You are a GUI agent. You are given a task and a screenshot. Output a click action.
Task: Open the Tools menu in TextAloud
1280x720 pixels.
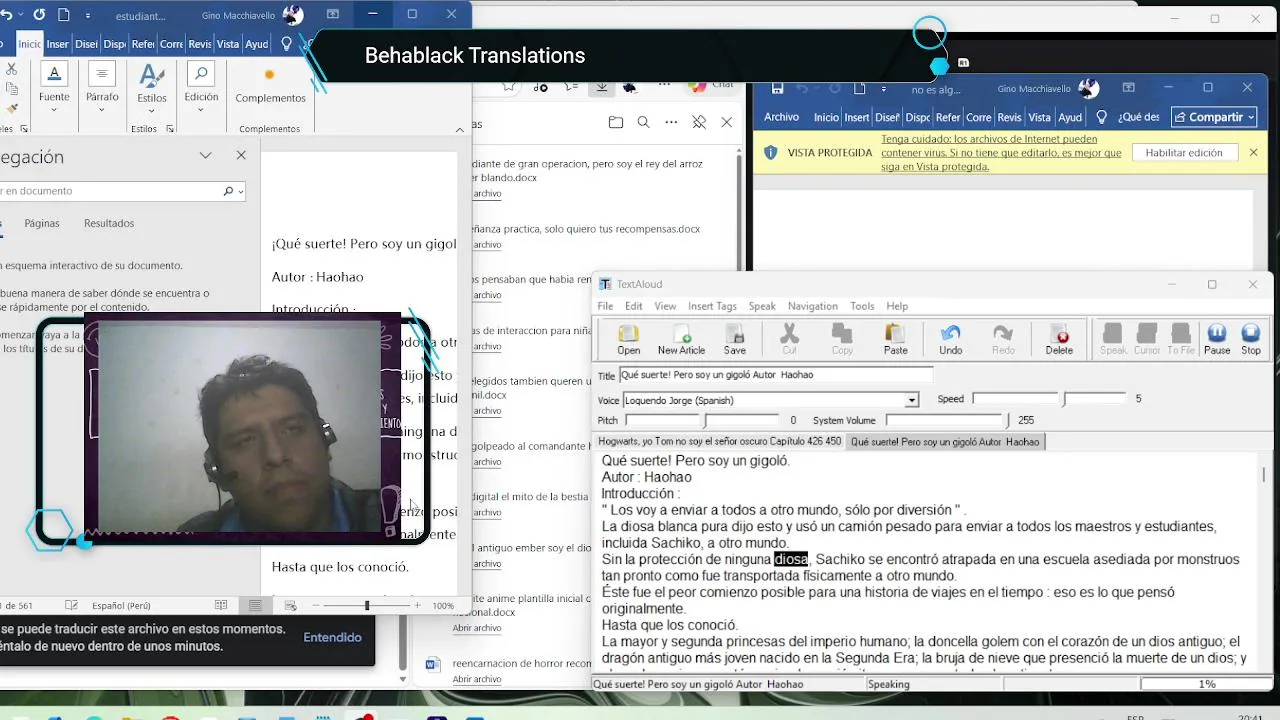862,306
